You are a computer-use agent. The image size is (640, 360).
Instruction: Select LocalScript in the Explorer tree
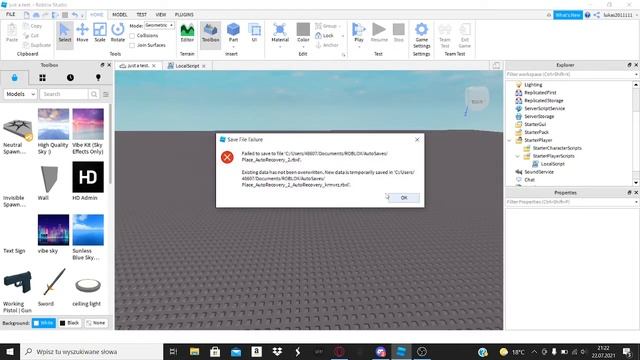552,164
